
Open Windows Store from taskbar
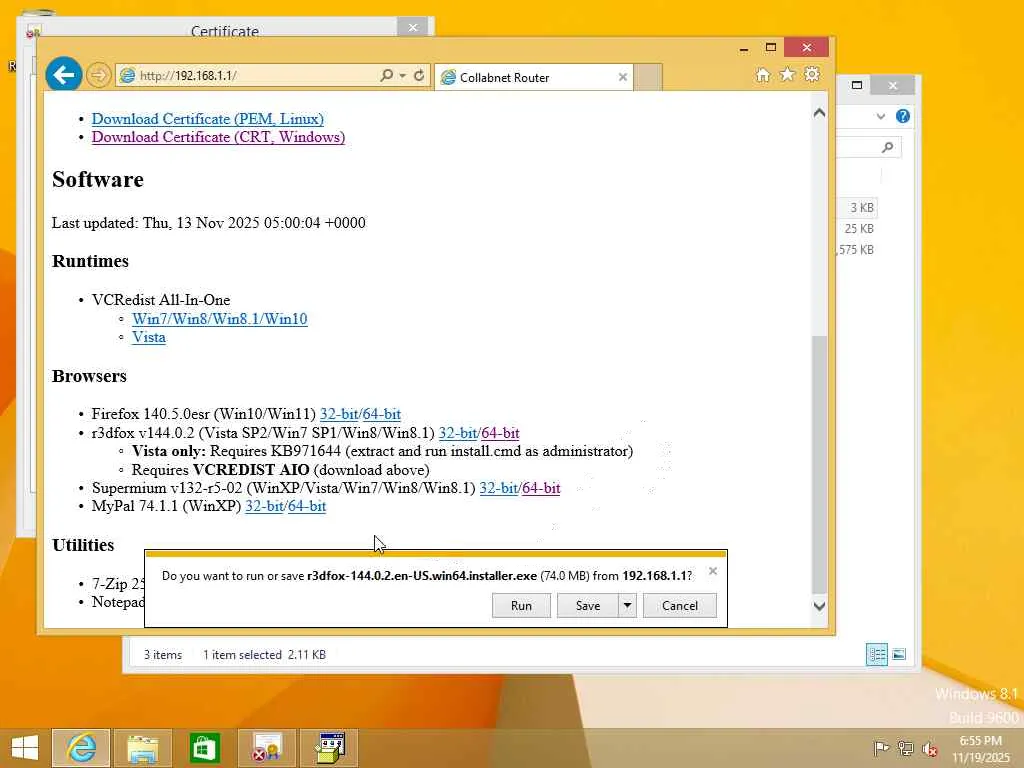point(204,748)
